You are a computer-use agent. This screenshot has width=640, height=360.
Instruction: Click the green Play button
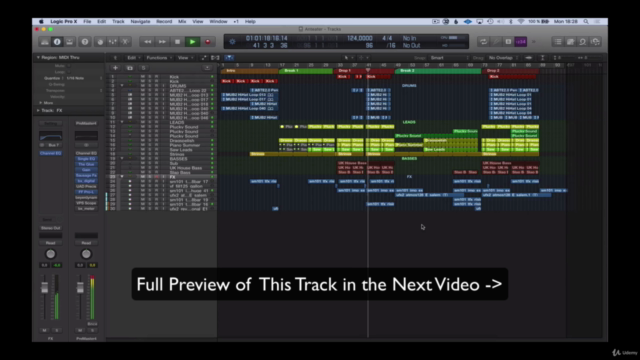pos(192,42)
